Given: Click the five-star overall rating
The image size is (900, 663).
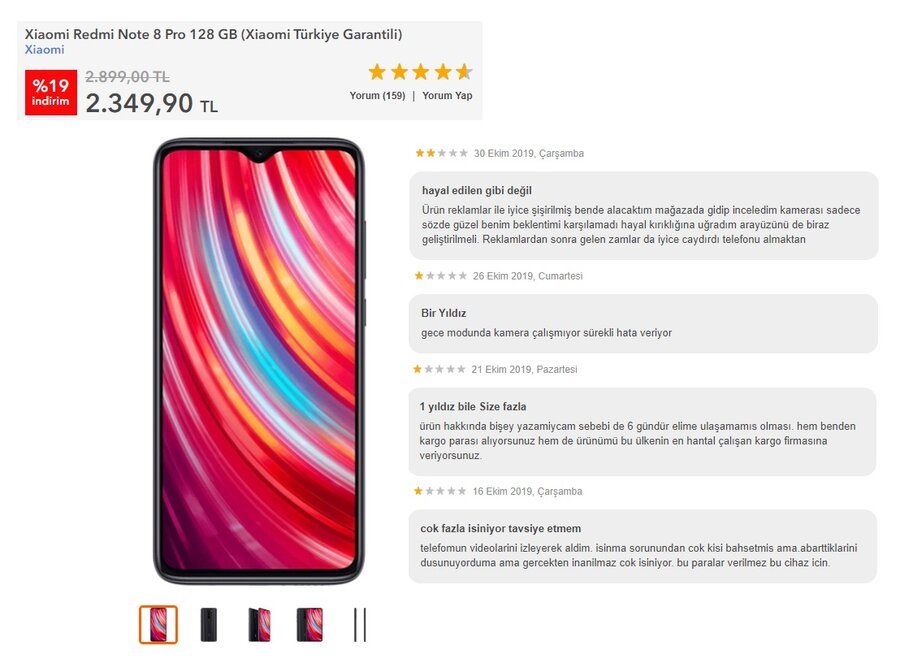Looking at the screenshot, I should coord(420,72).
